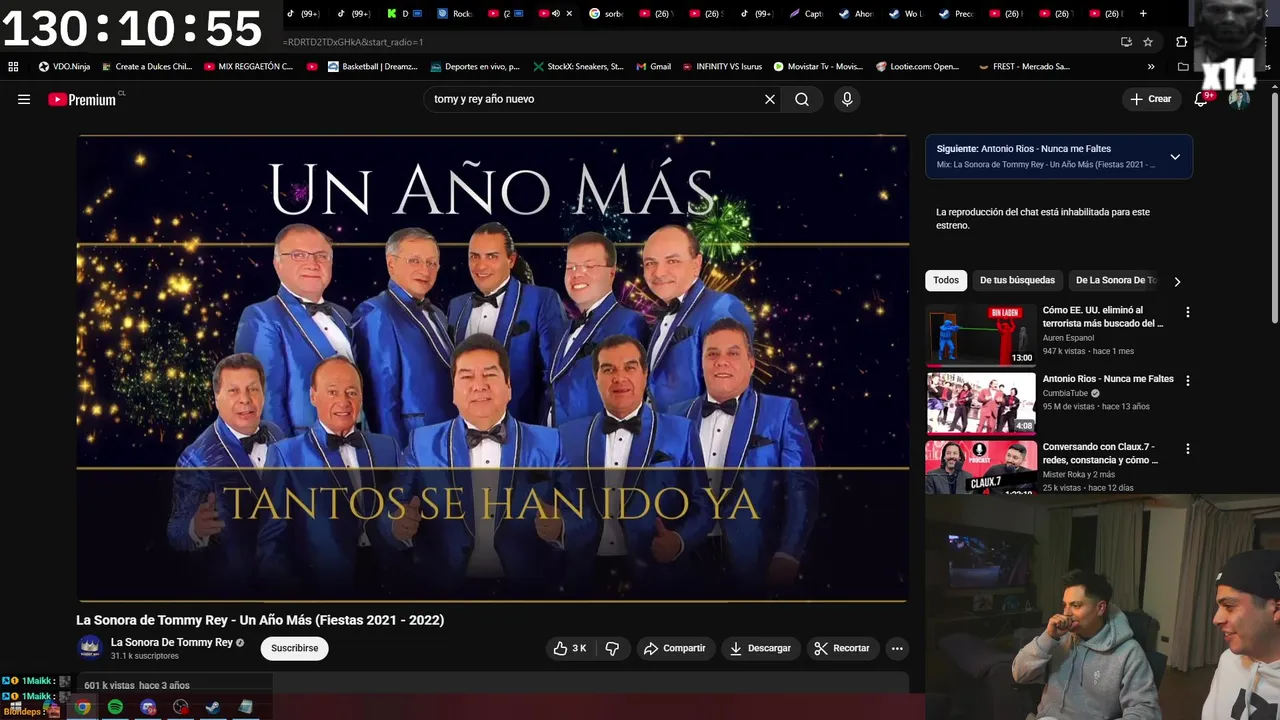
Task: Open the Movistar Tv bookmark
Action: pos(818,67)
